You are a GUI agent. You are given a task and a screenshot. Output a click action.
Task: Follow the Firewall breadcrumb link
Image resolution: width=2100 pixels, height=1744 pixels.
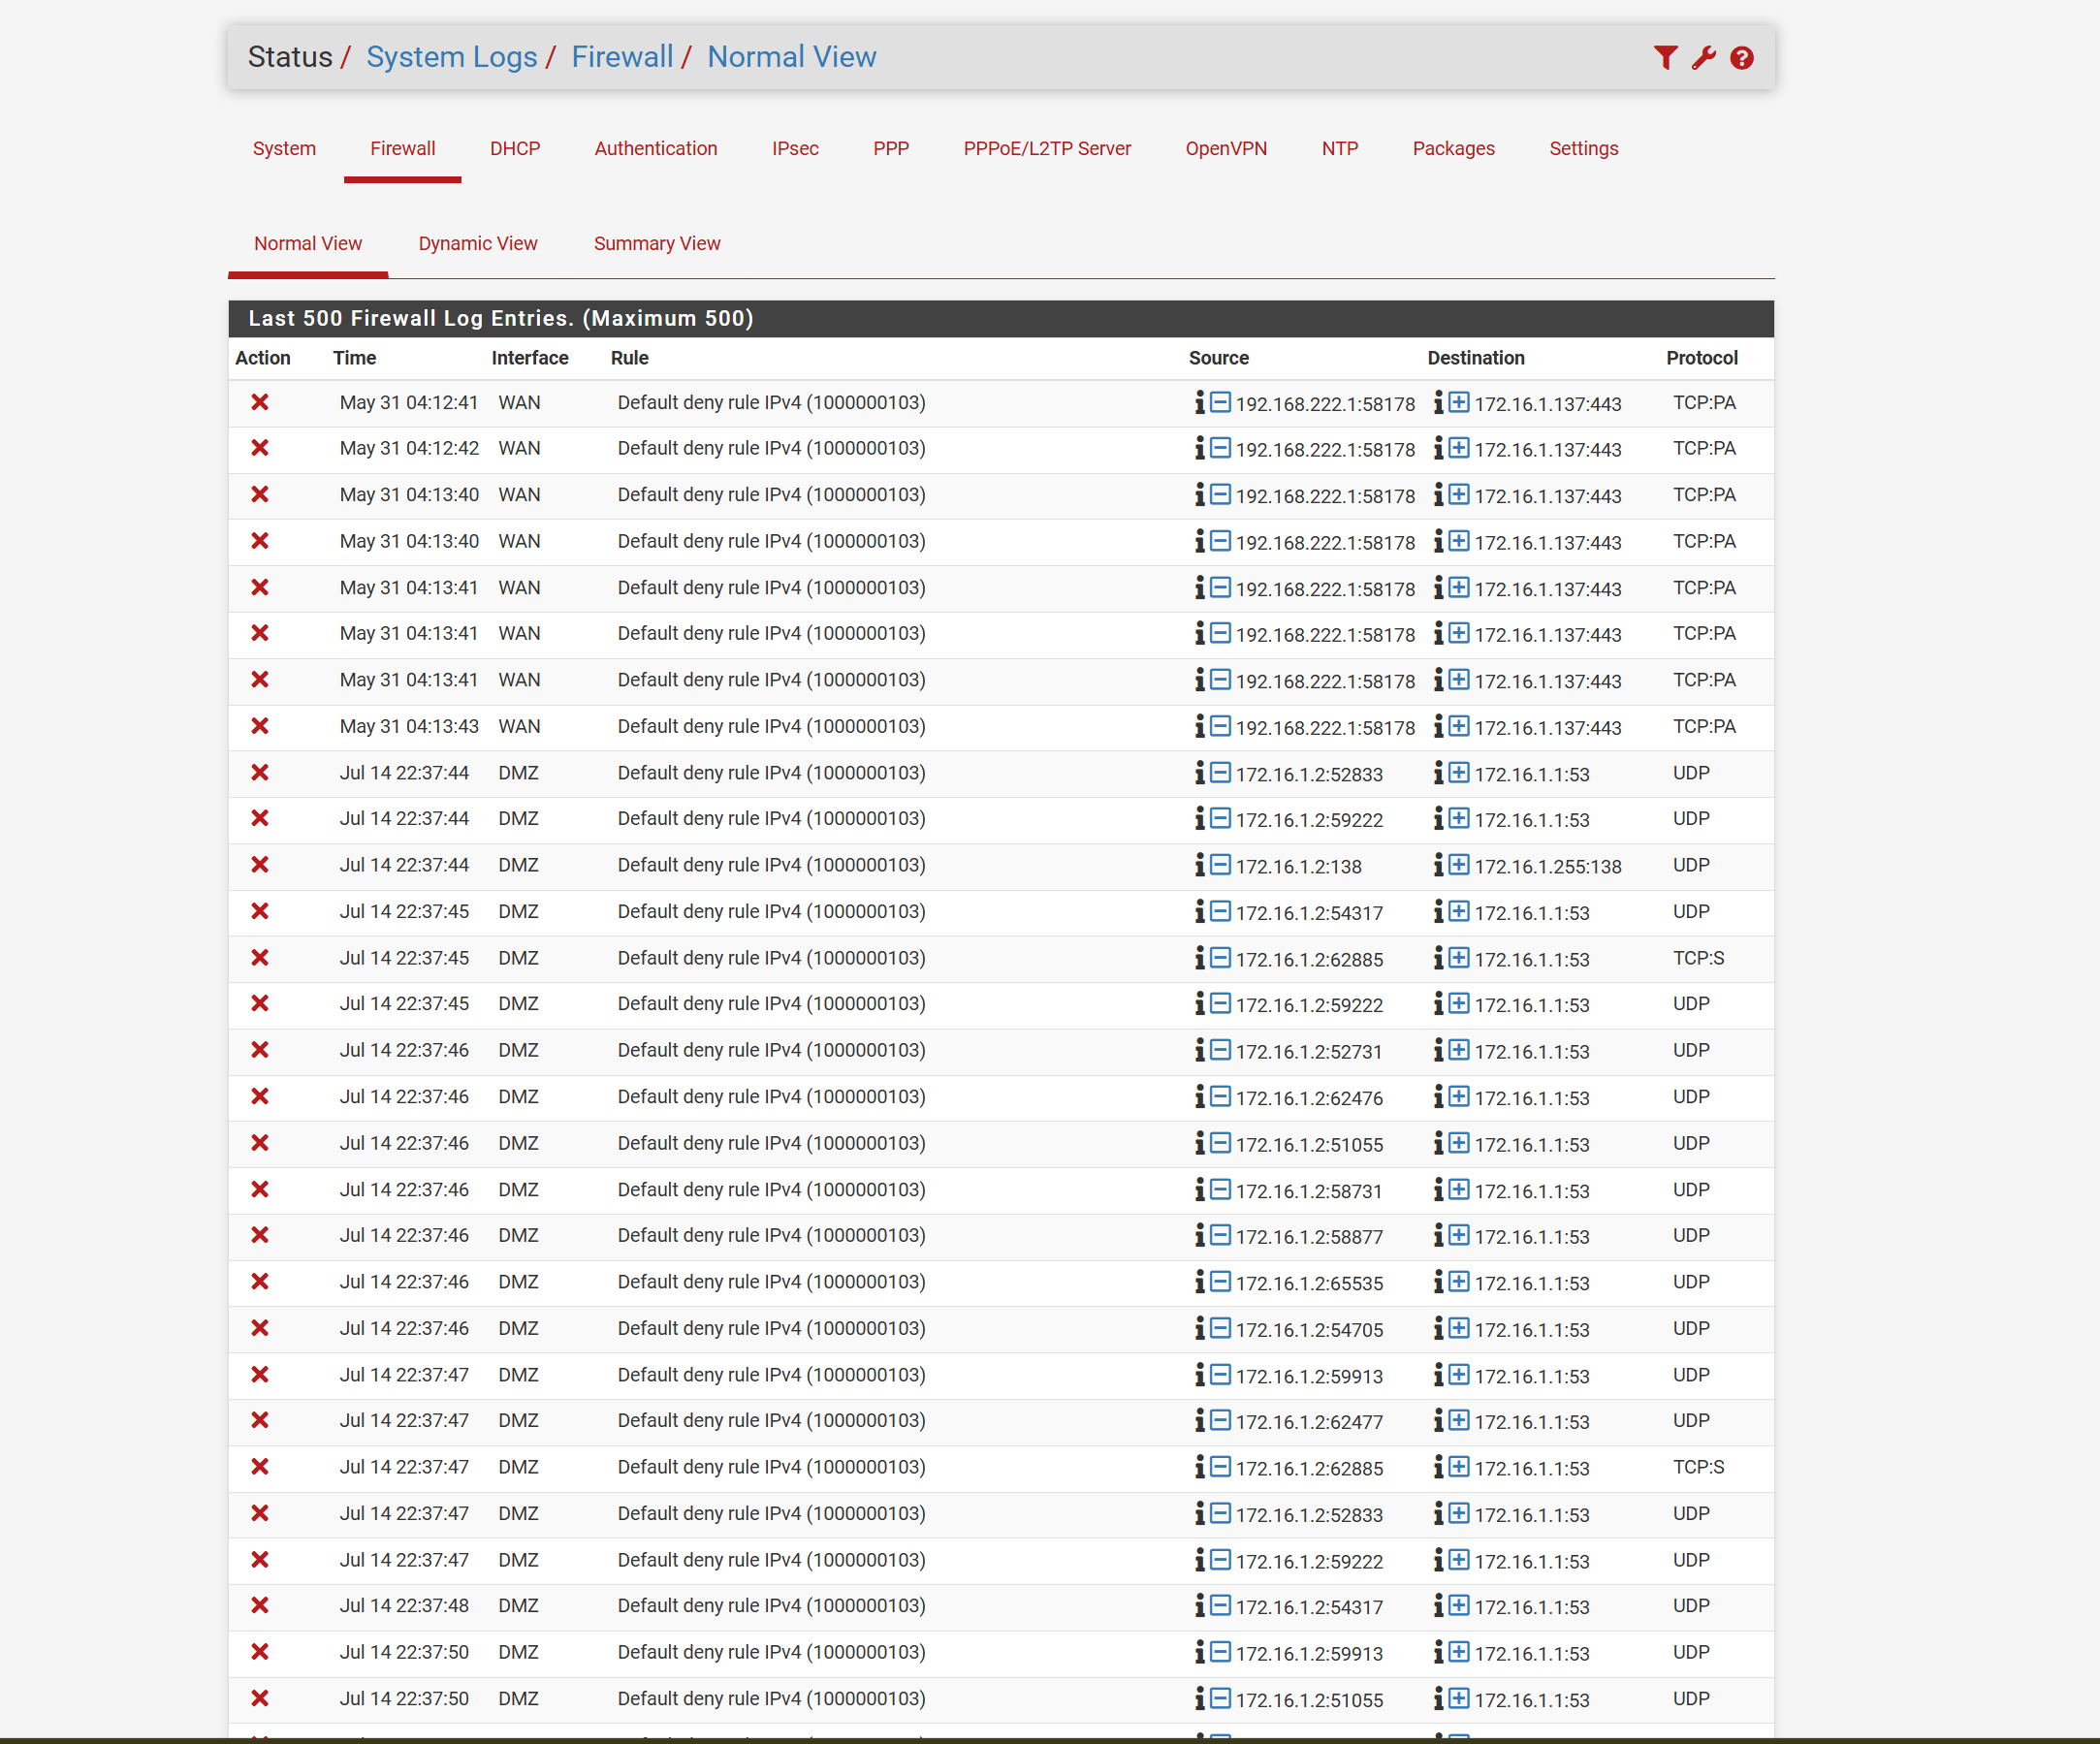pos(622,57)
